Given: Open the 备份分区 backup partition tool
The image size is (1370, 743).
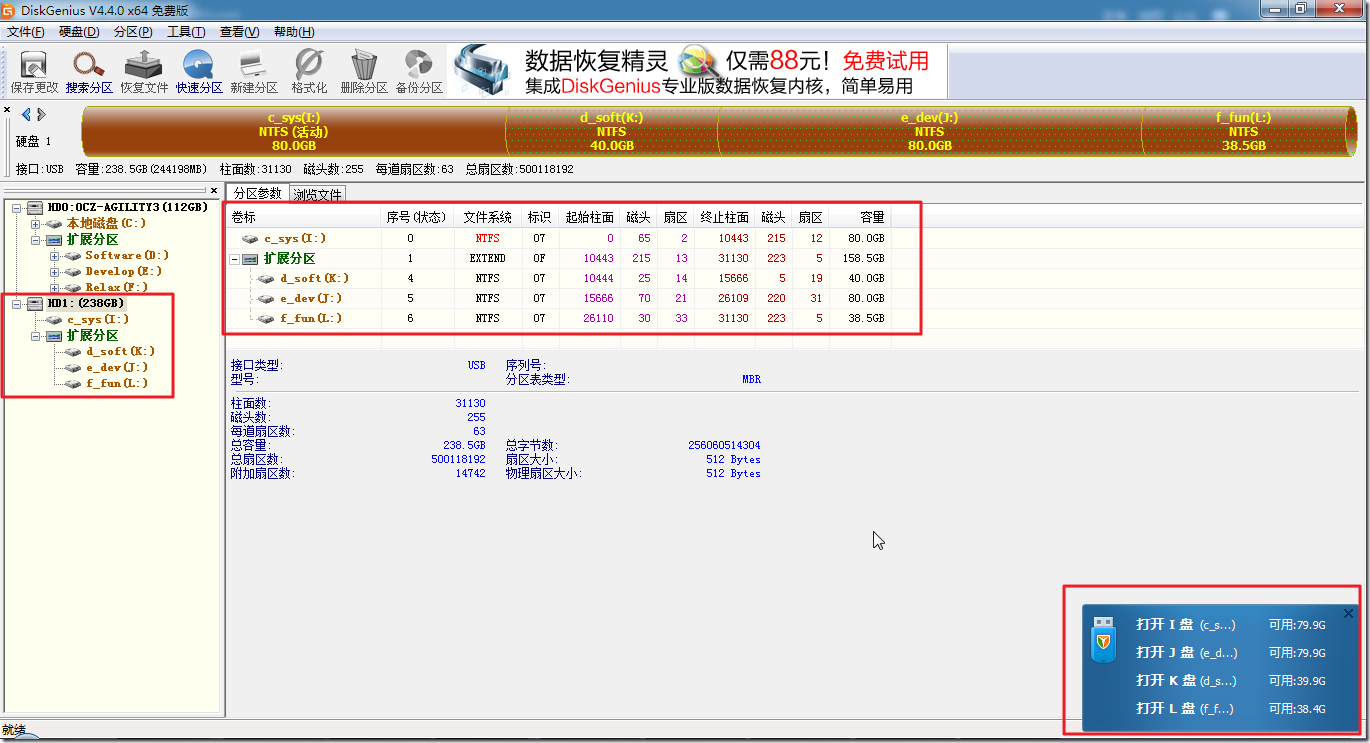Looking at the screenshot, I should coord(419,72).
